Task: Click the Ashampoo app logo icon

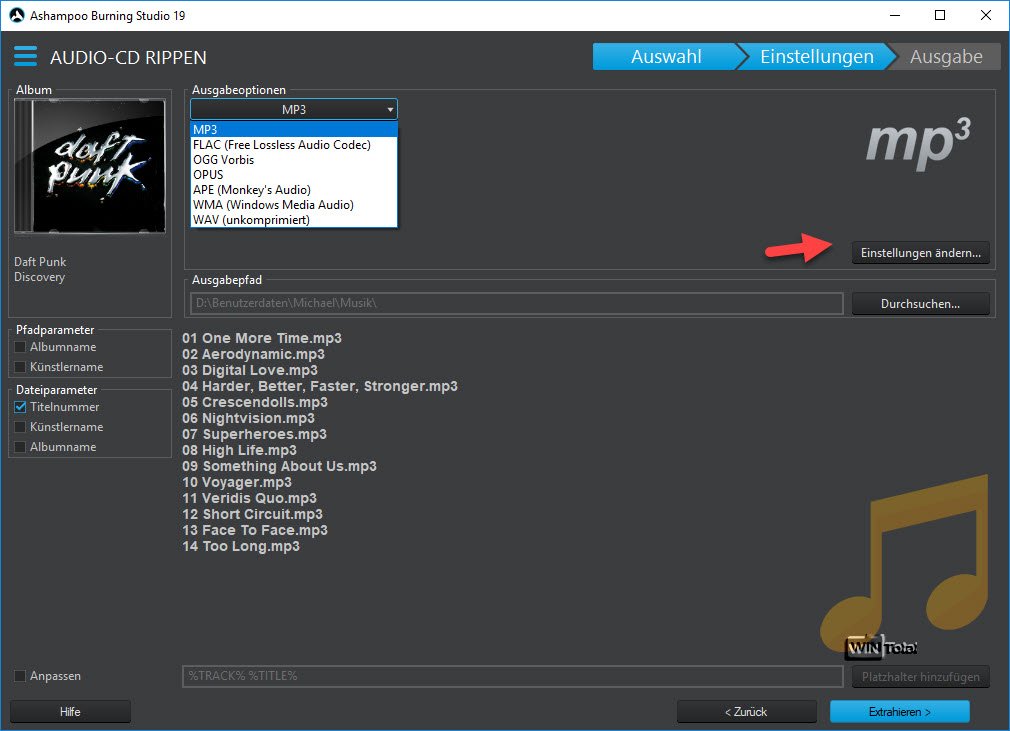Action: coord(17,15)
